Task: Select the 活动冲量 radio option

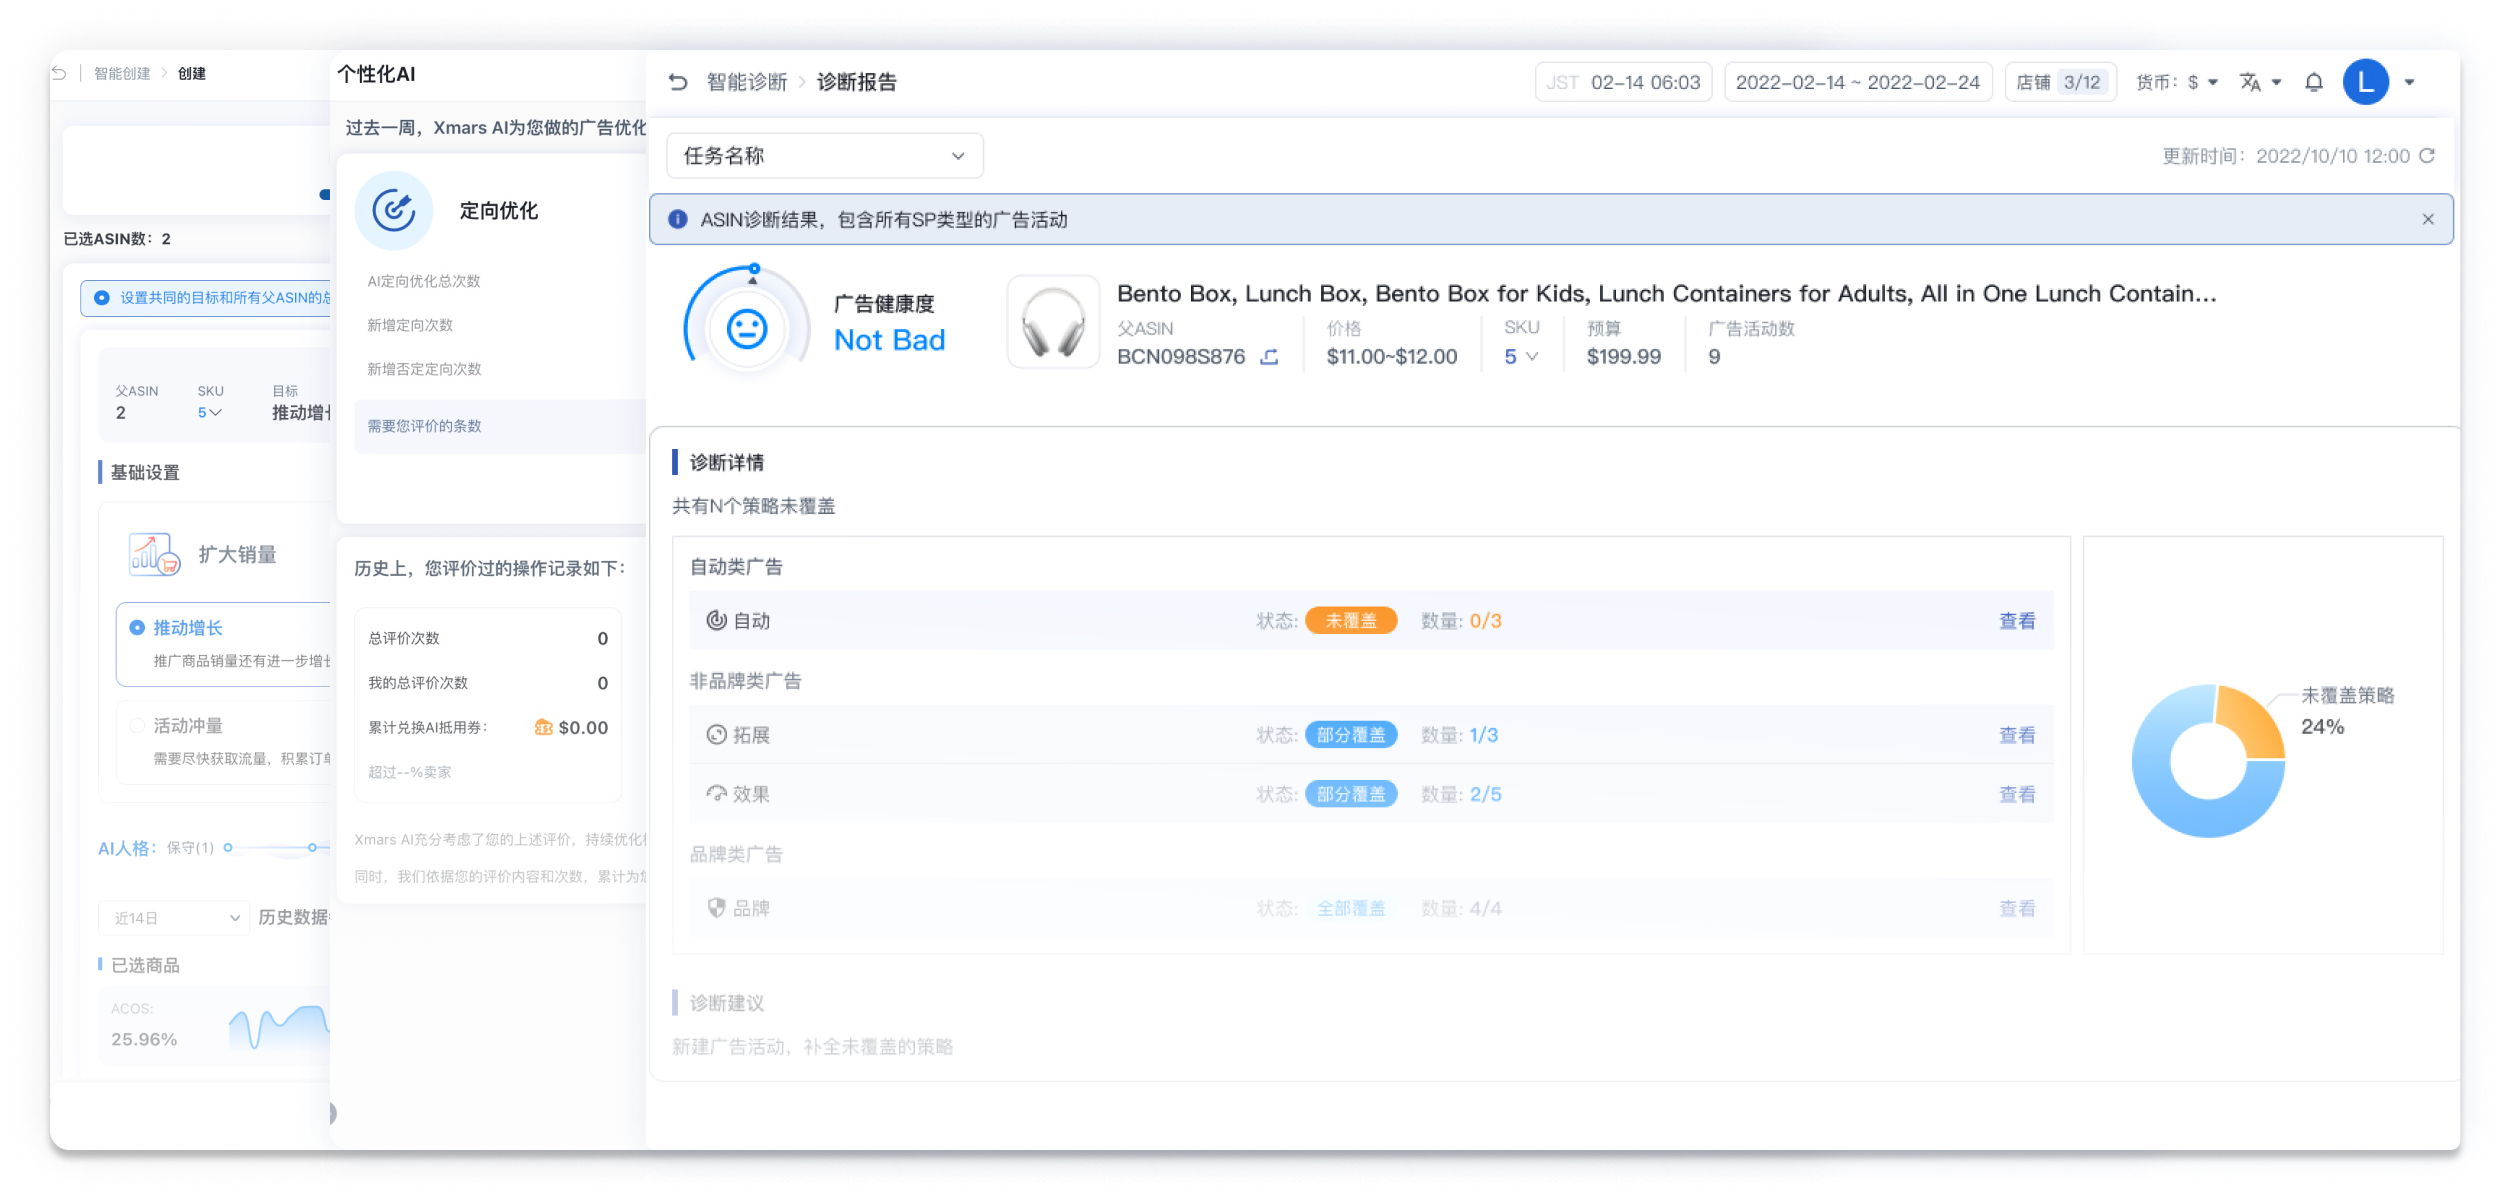Action: point(137,726)
